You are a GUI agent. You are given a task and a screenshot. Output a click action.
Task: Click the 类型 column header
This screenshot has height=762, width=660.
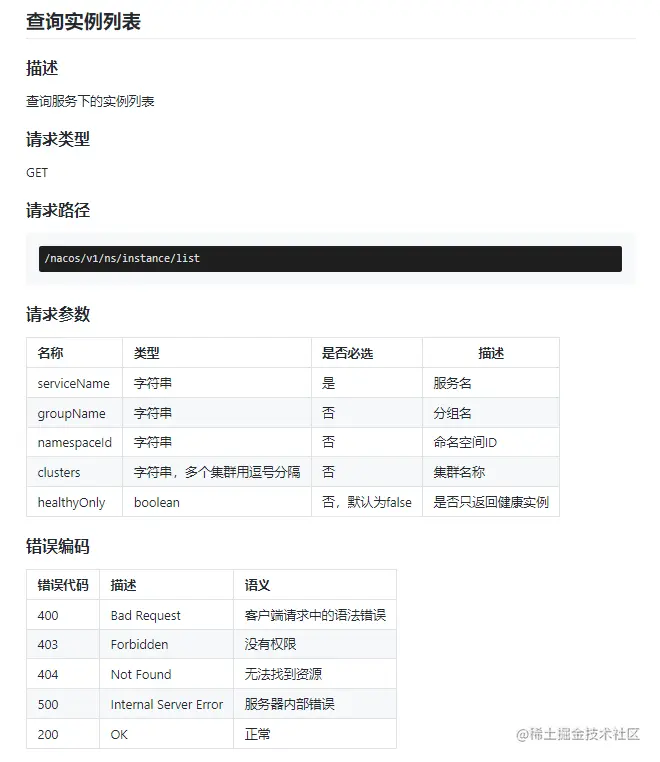pos(147,353)
